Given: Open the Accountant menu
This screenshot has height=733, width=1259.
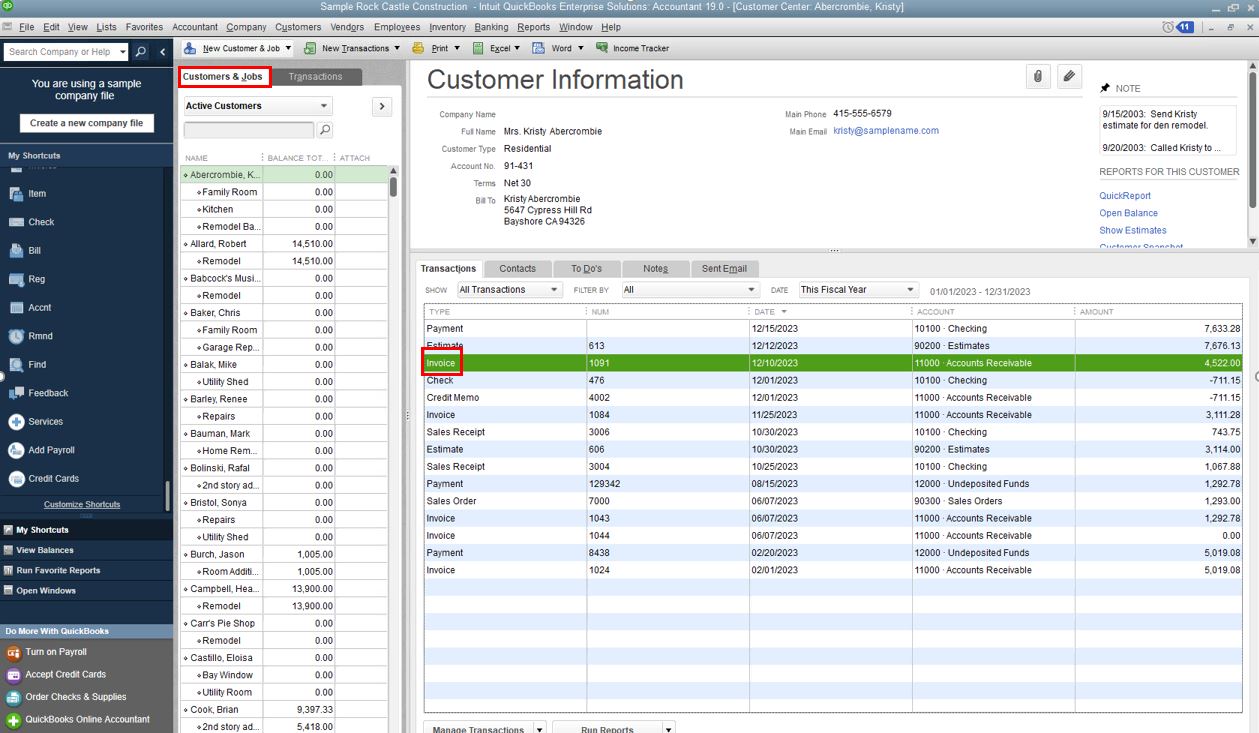Looking at the screenshot, I should (x=195, y=27).
